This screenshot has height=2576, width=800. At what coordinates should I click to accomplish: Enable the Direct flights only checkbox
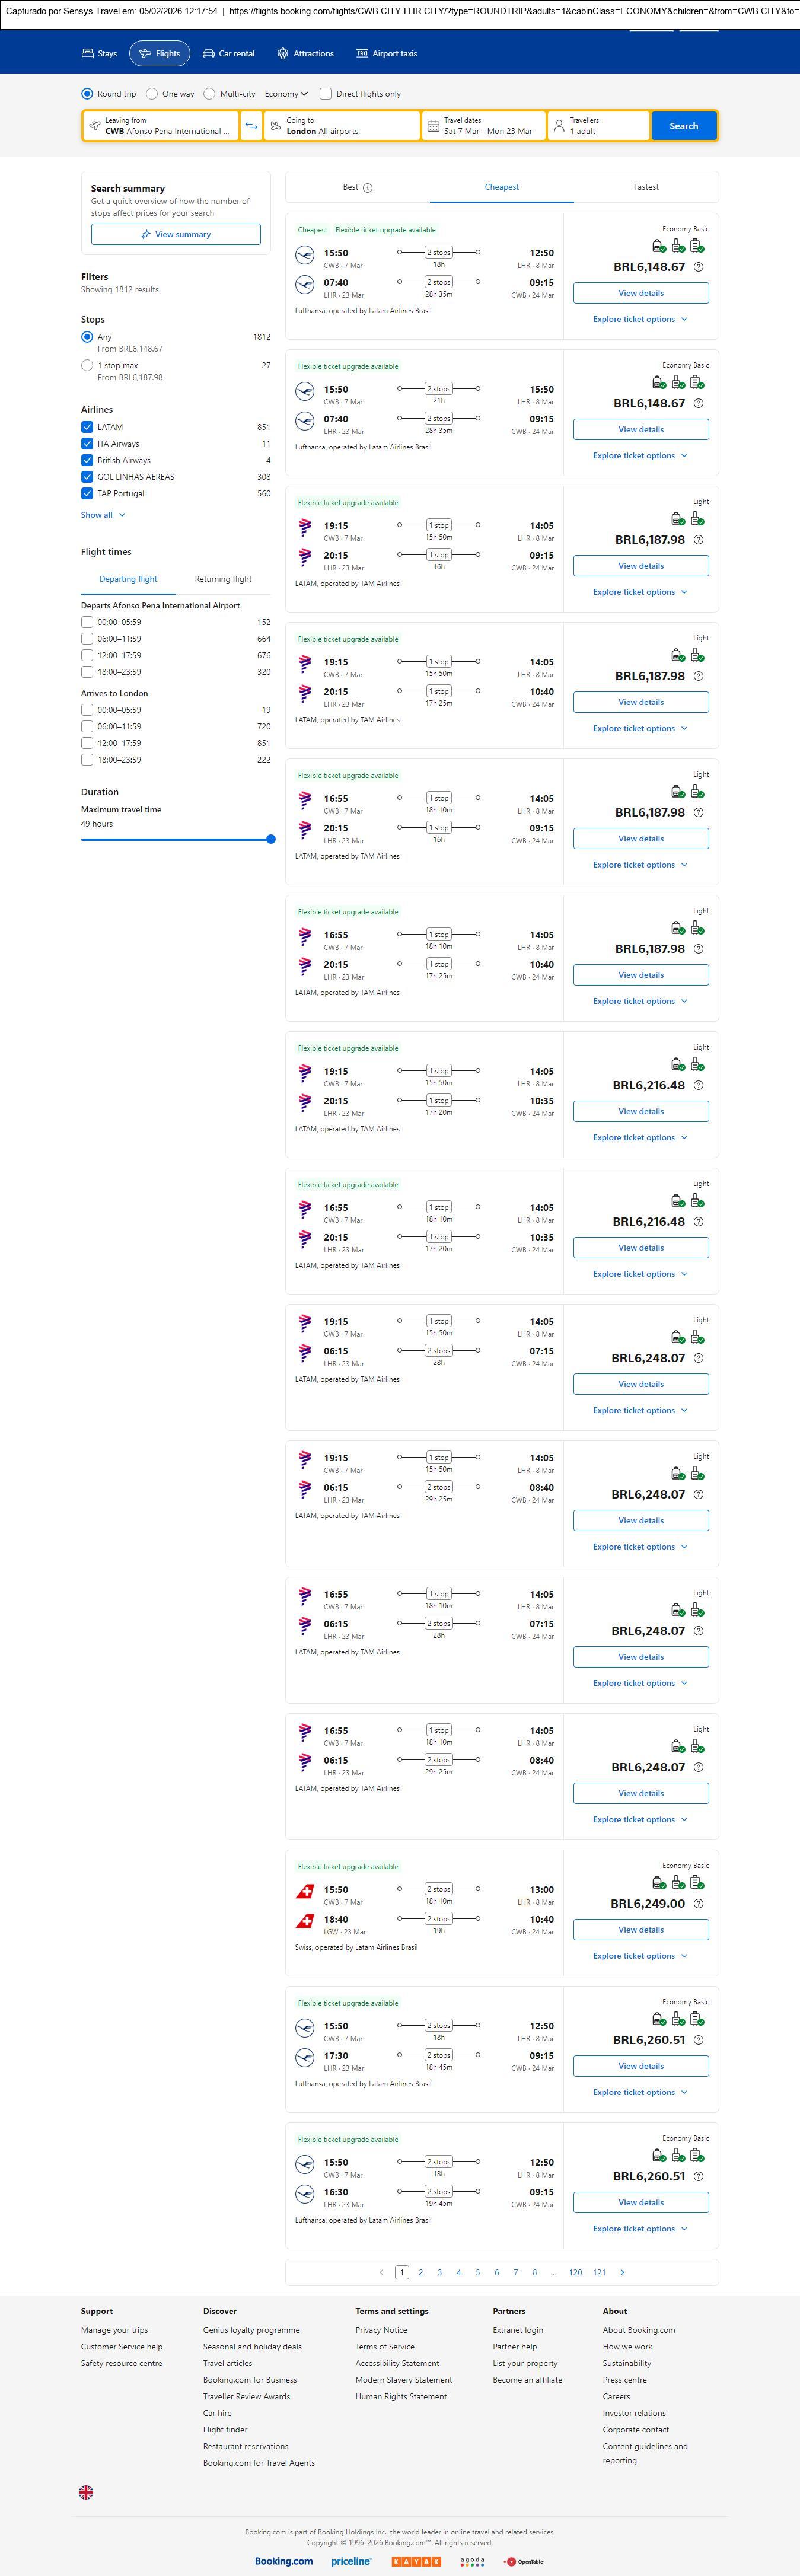(x=325, y=94)
